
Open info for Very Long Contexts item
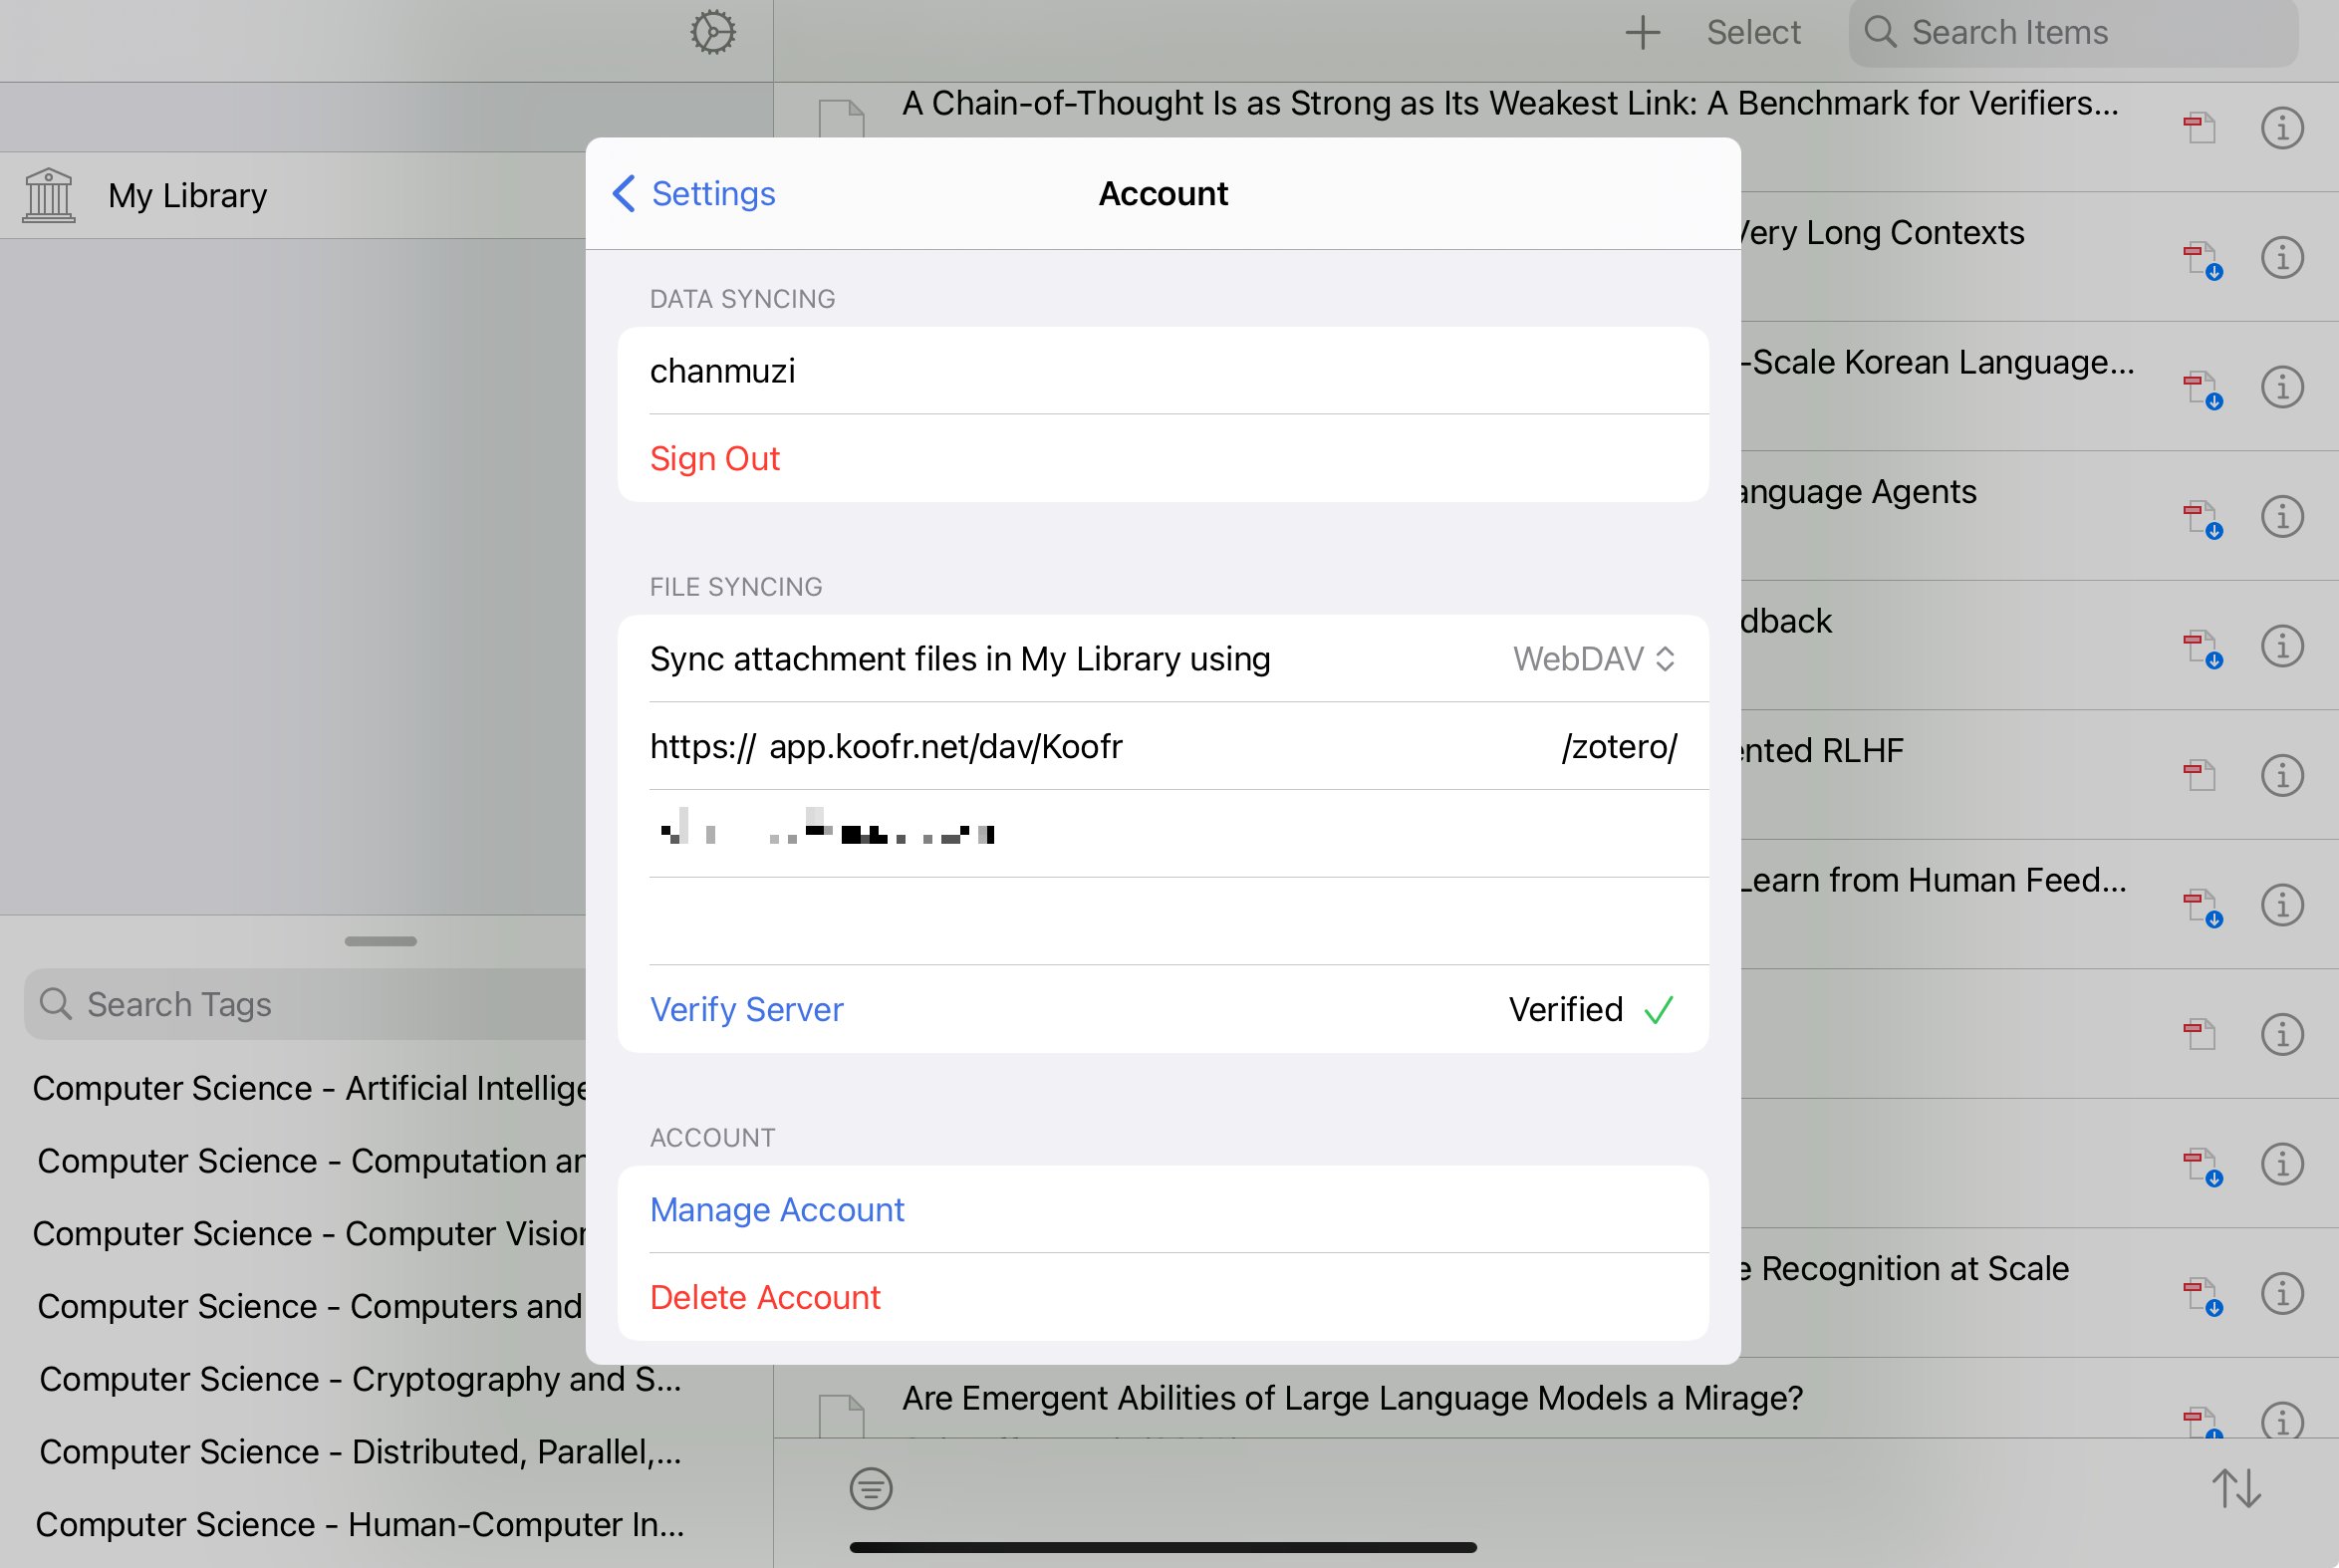(x=2281, y=258)
